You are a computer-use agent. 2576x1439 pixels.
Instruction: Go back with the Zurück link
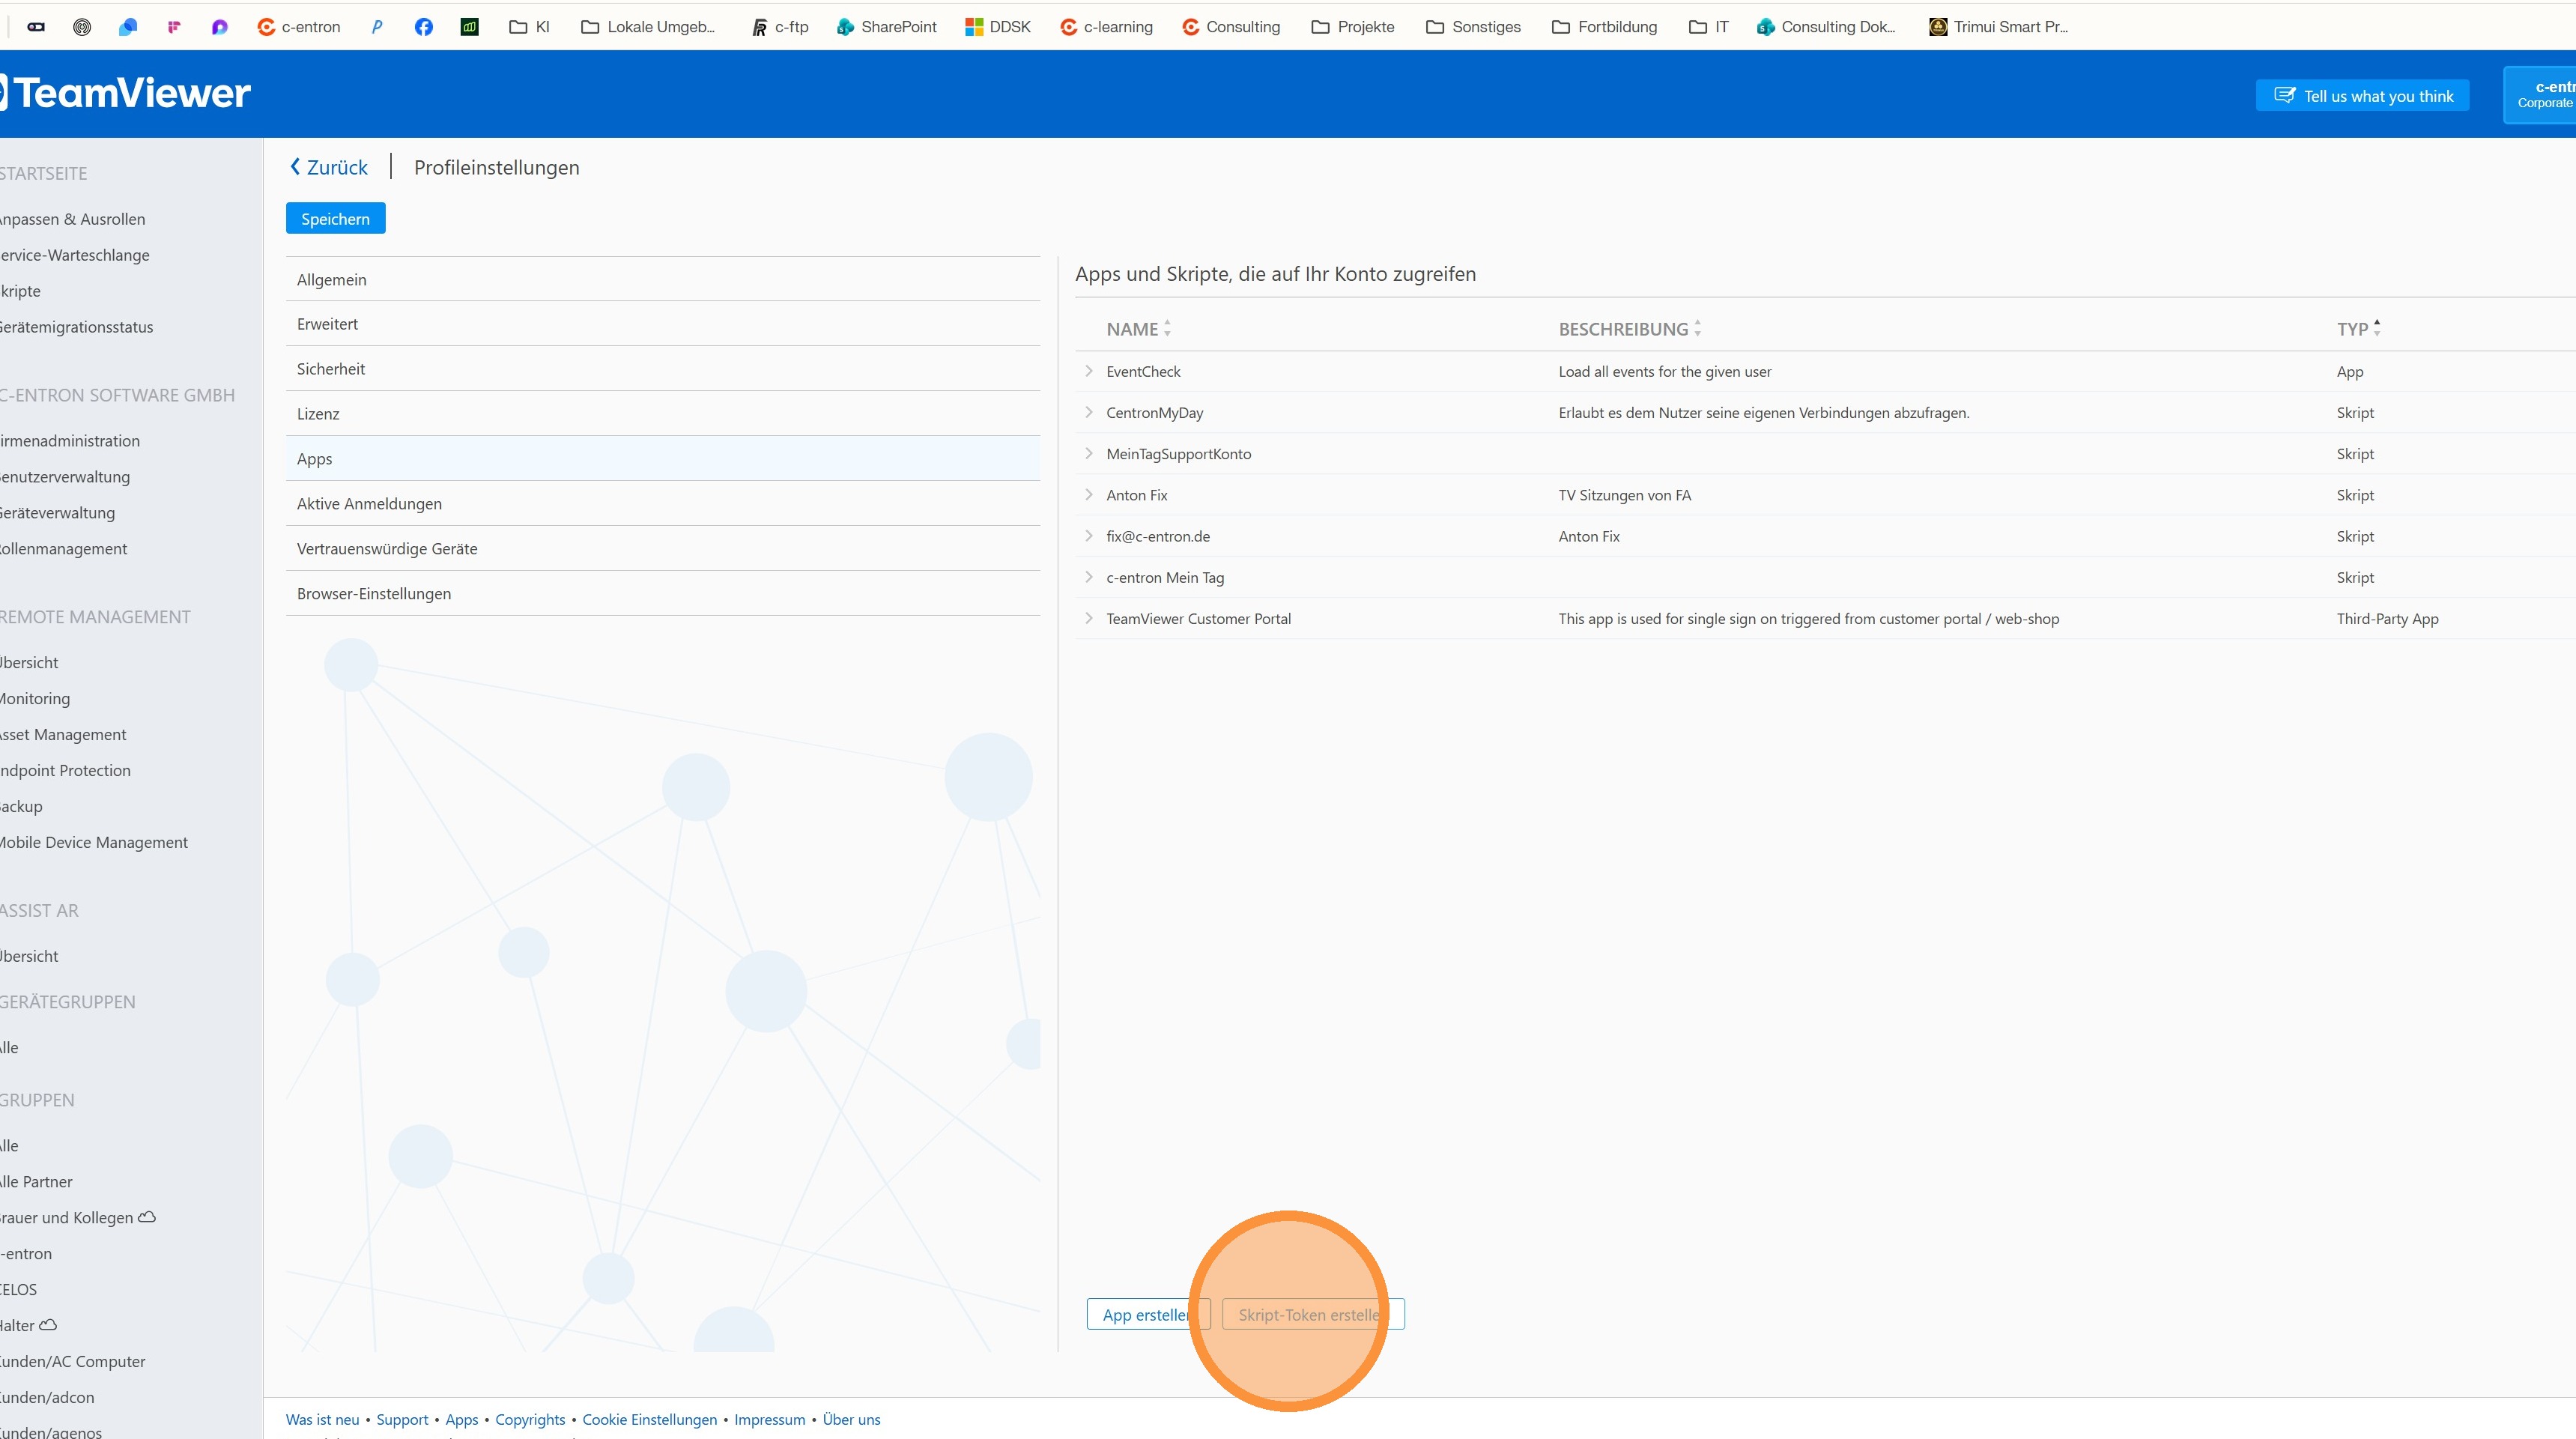pyautogui.click(x=329, y=167)
